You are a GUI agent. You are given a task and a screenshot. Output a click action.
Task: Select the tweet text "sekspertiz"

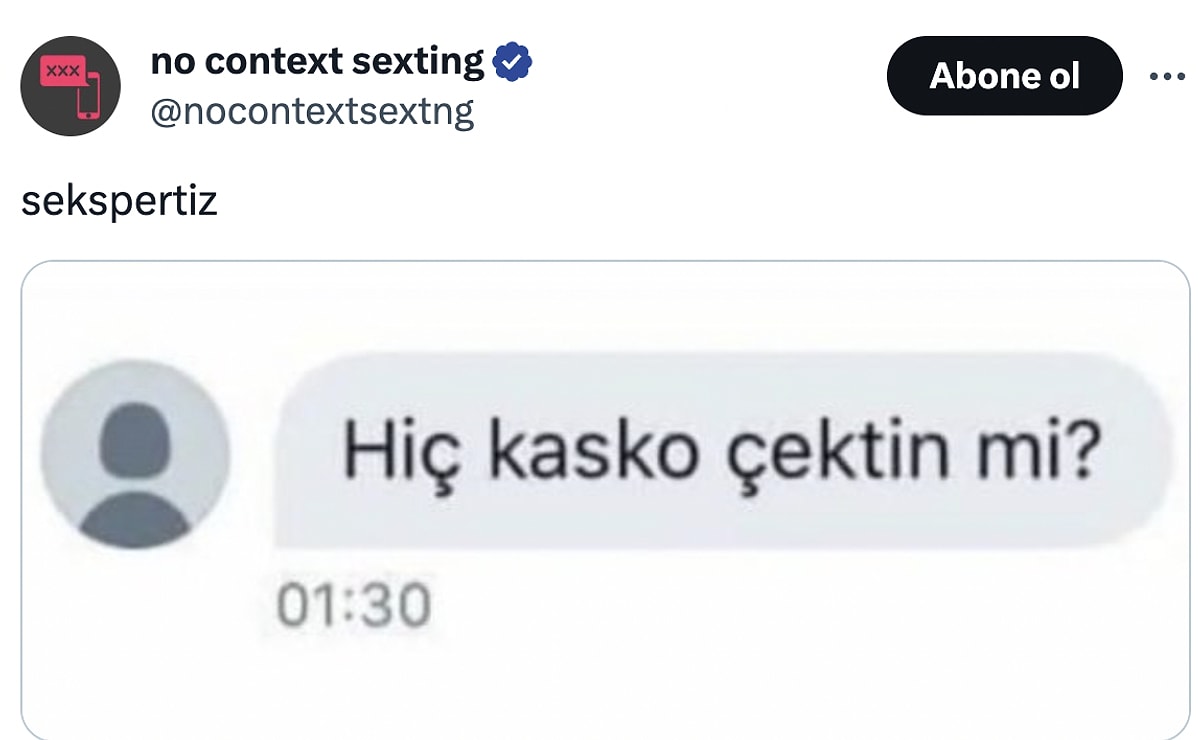(119, 201)
